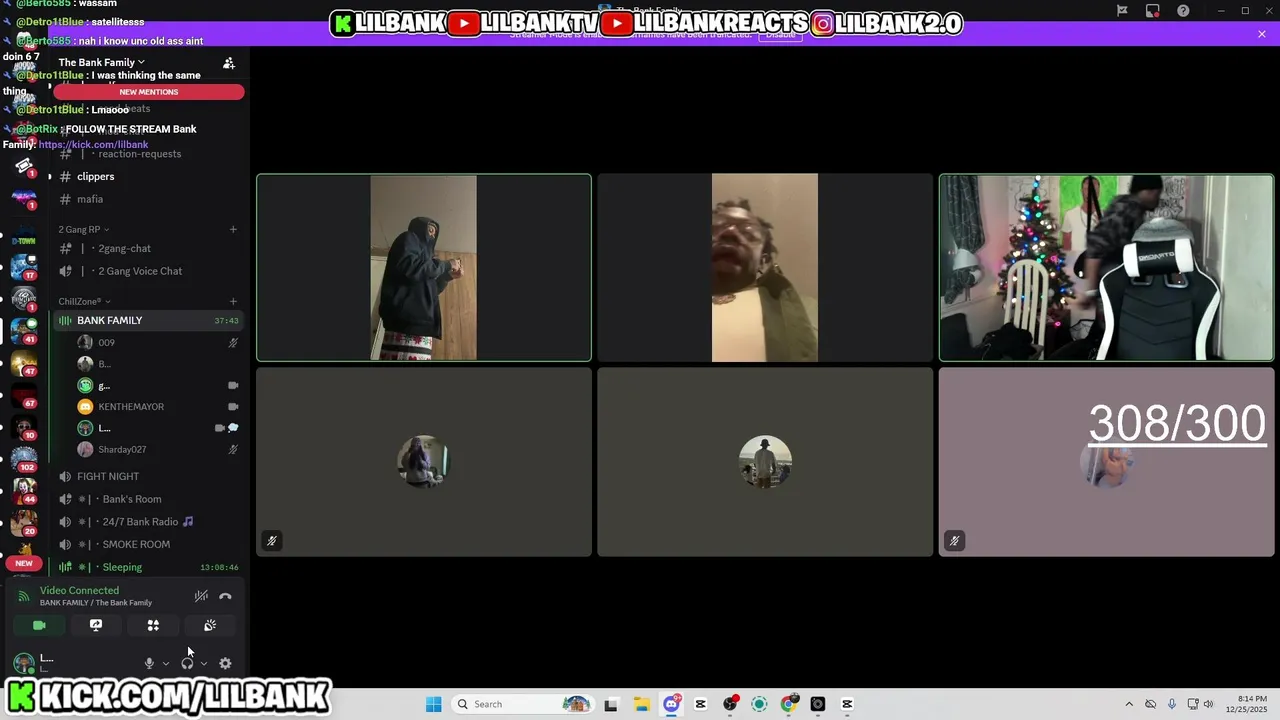Collapse the 2 Gang RP category
The width and height of the screenshot is (1280, 720).
[84, 229]
